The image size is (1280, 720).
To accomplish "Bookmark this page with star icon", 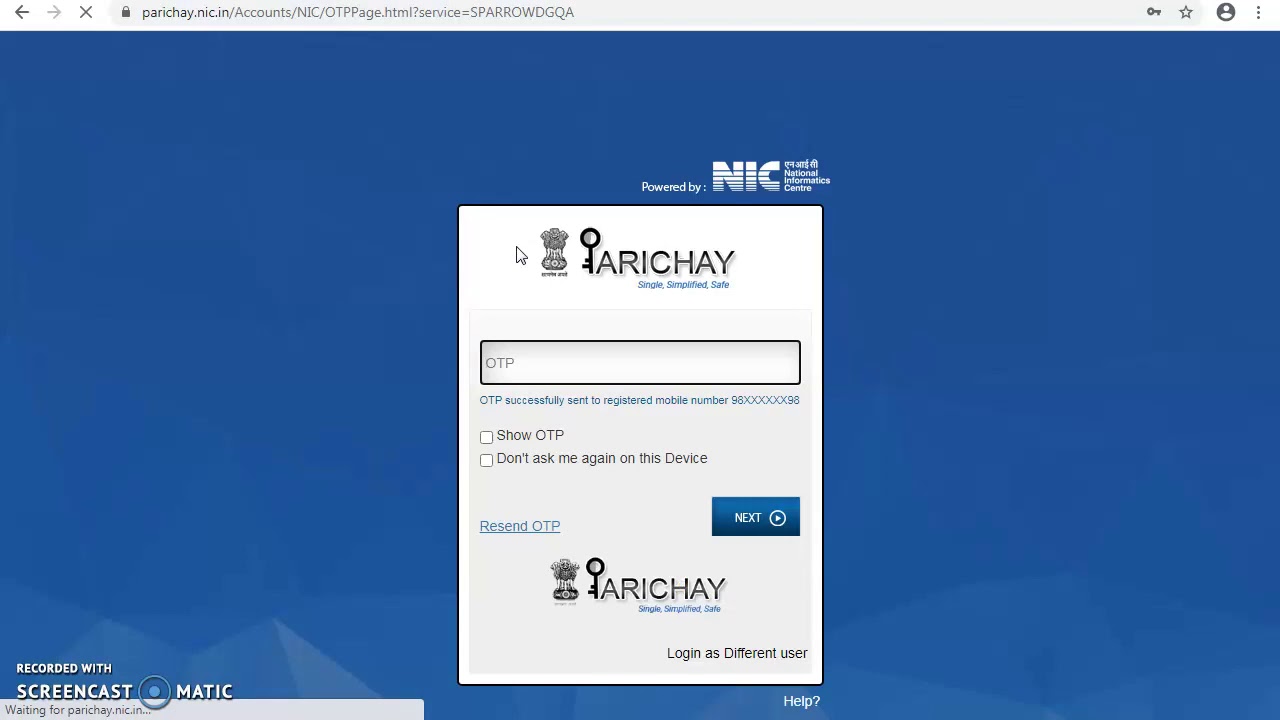I will tap(1186, 12).
